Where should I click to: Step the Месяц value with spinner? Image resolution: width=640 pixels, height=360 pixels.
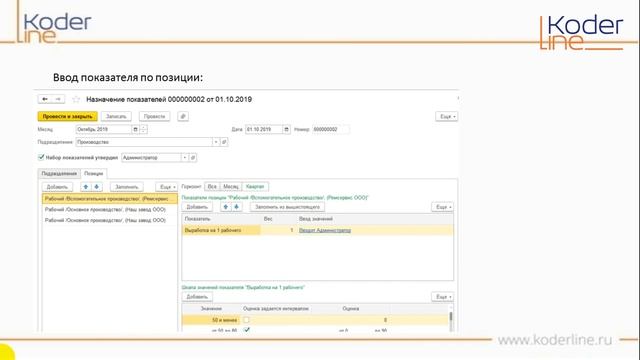pos(143,129)
